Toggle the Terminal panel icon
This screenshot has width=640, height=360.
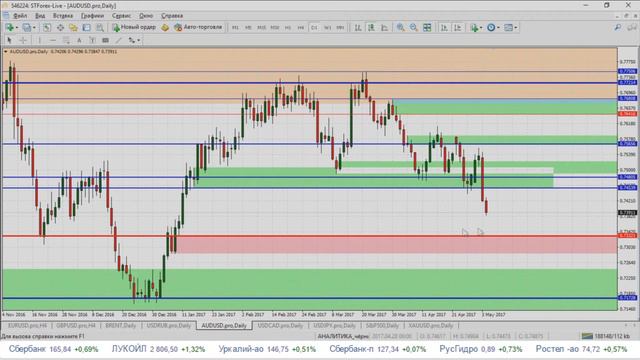[87, 27]
